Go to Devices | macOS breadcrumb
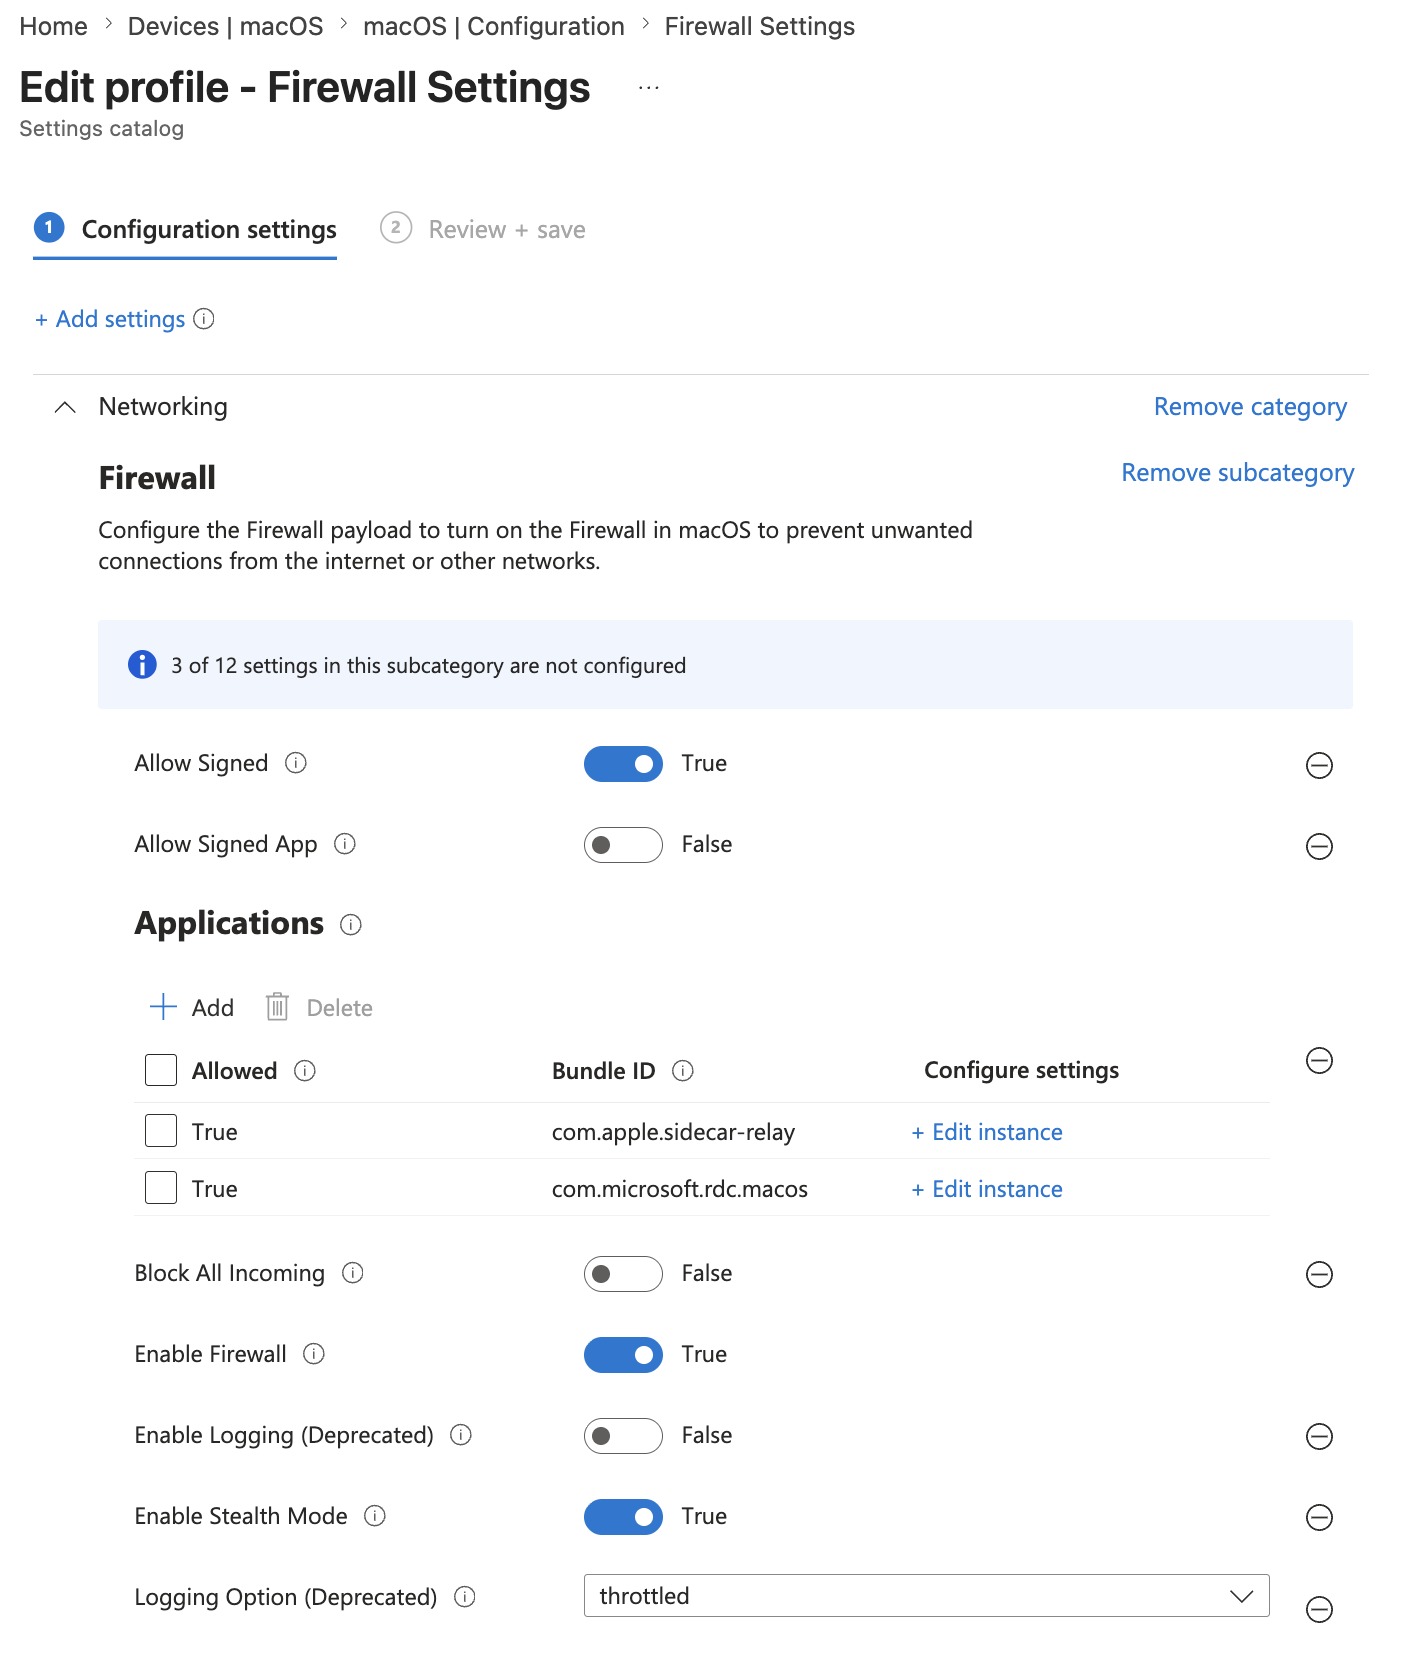 (225, 26)
